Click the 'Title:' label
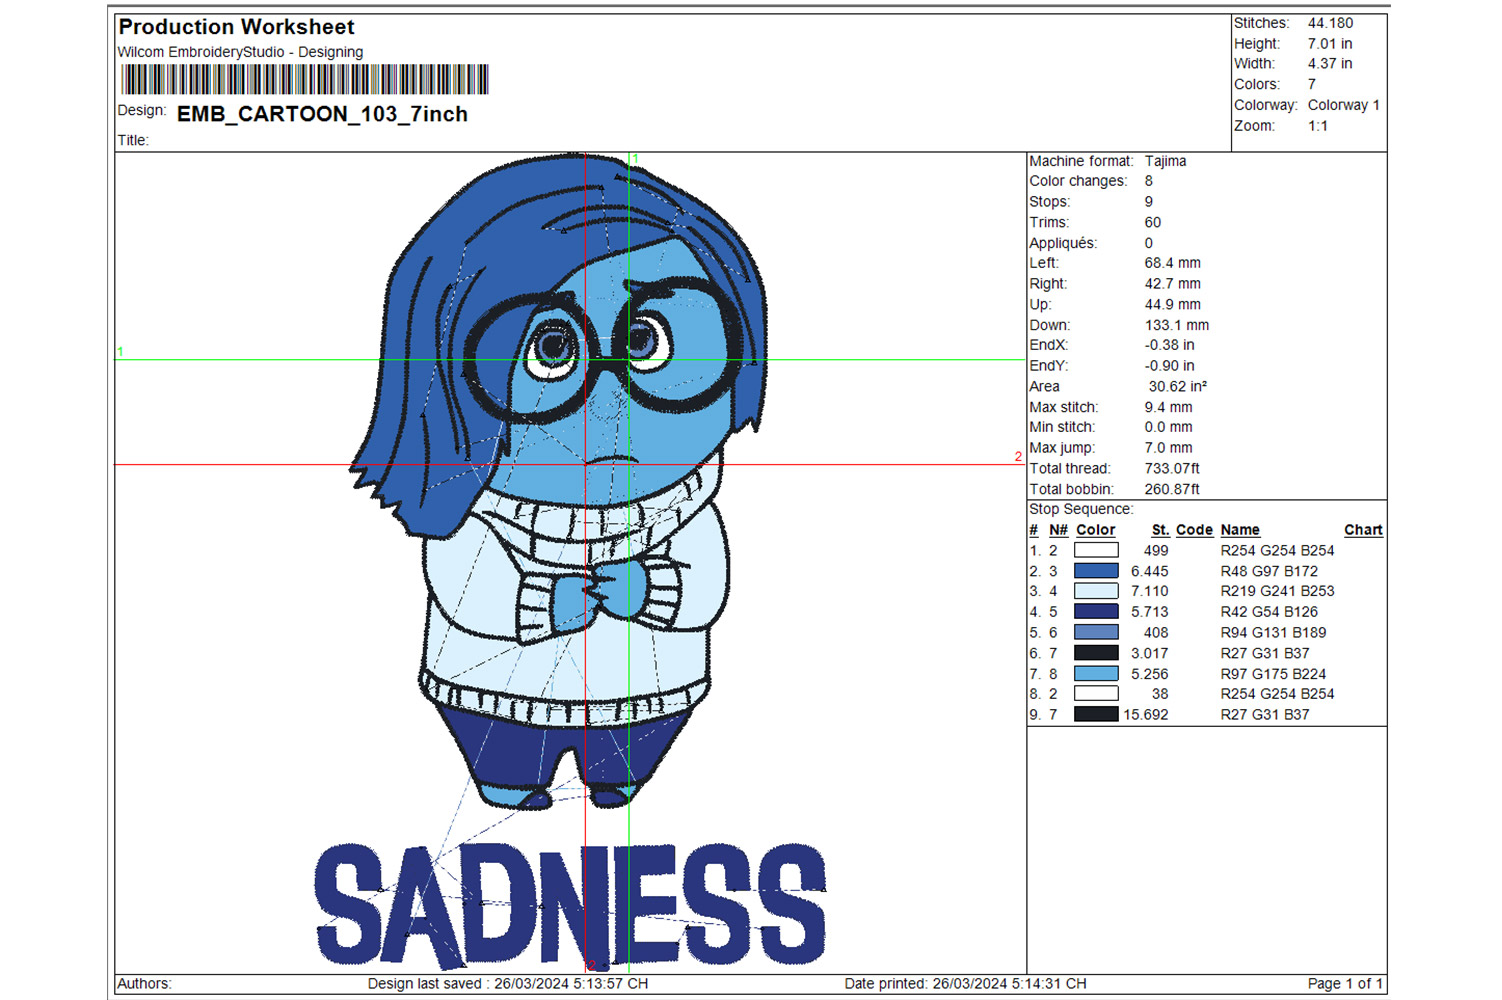 pos(133,140)
